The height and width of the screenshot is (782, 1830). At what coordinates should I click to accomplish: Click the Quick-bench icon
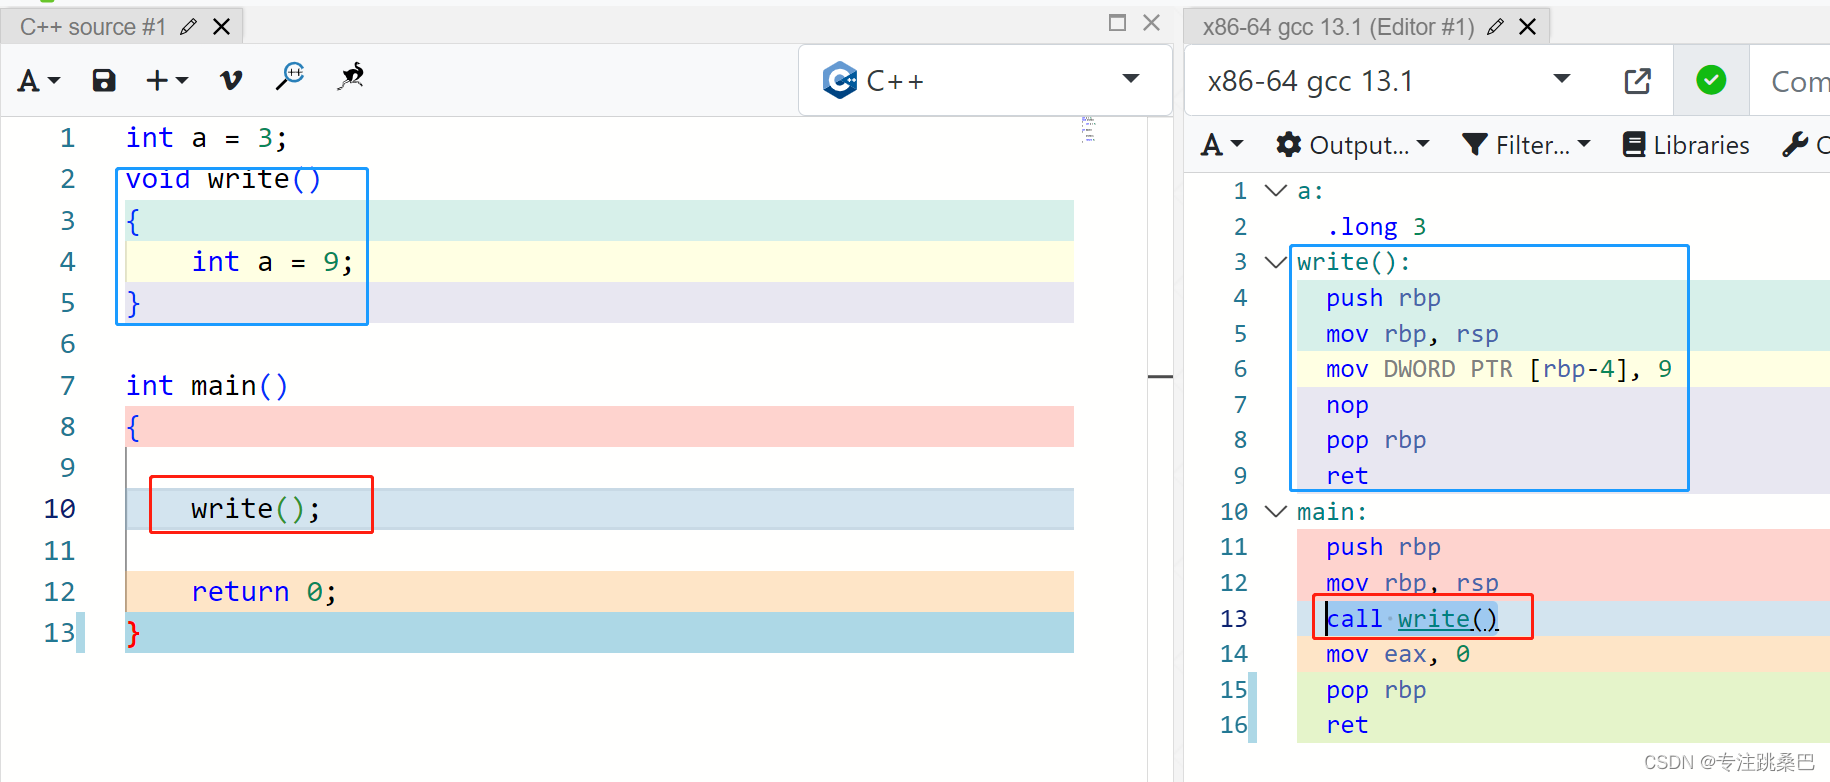click(x=351, y=76)
